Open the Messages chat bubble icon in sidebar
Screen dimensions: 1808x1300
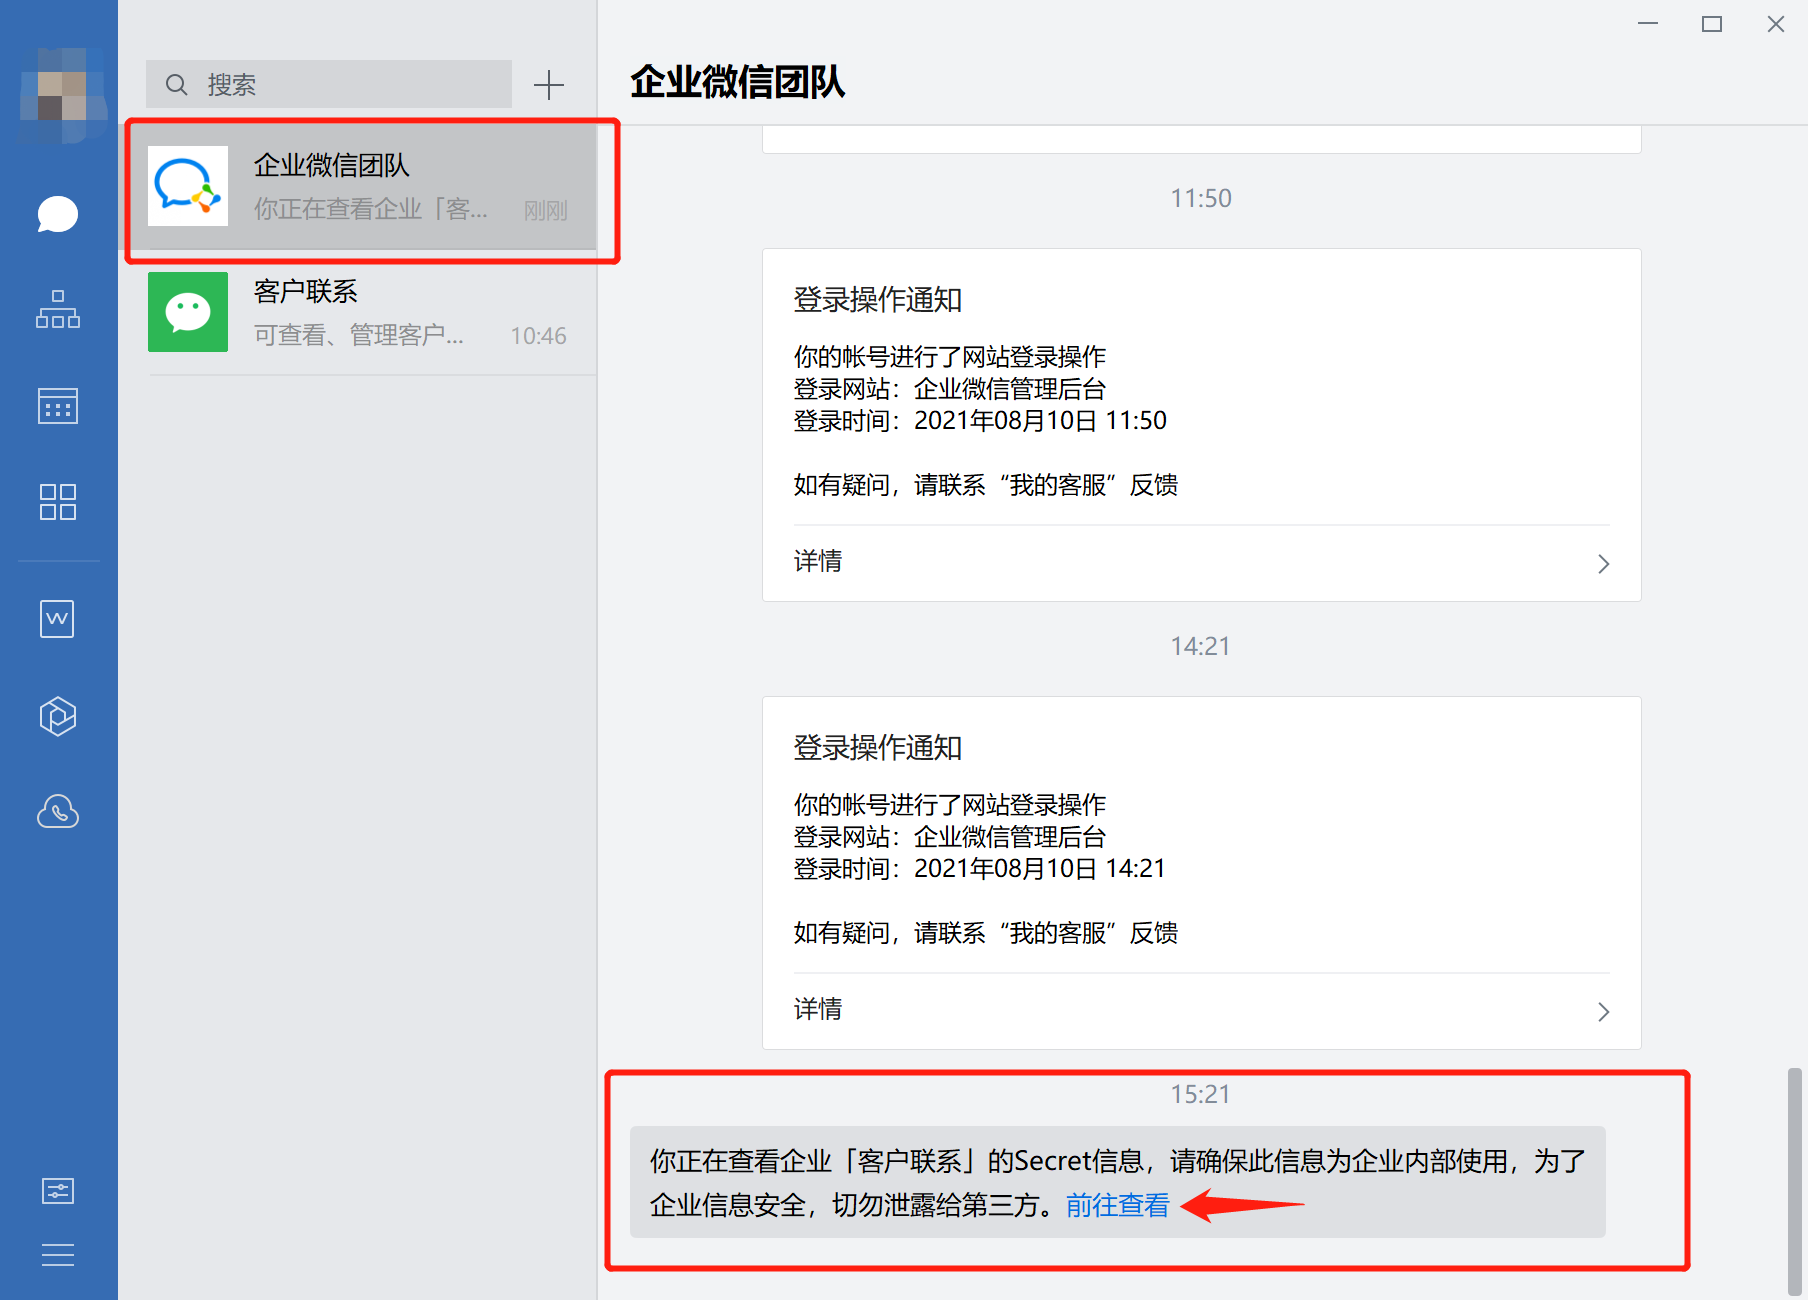(58, 214)
